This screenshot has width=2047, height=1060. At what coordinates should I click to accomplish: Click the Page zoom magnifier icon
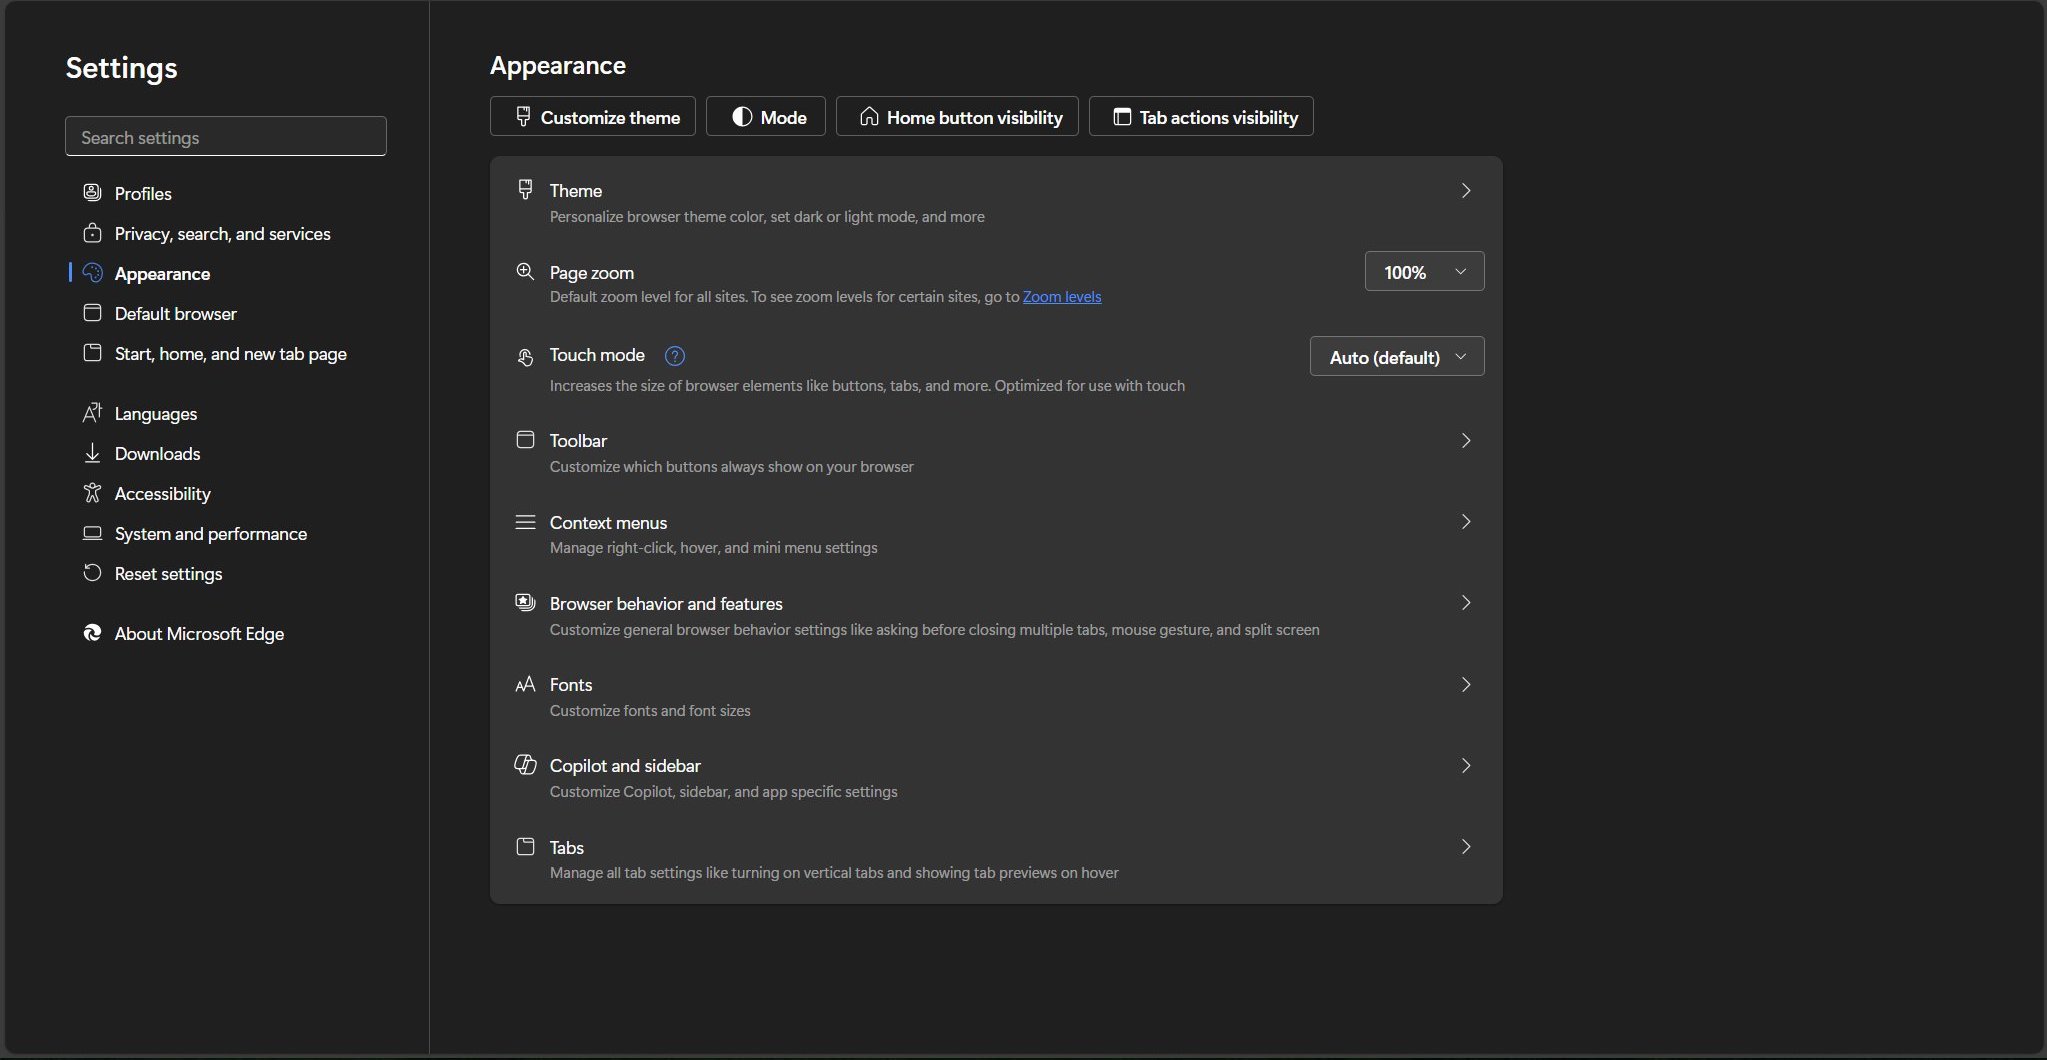pyautogui.click(x=525, y=272)
